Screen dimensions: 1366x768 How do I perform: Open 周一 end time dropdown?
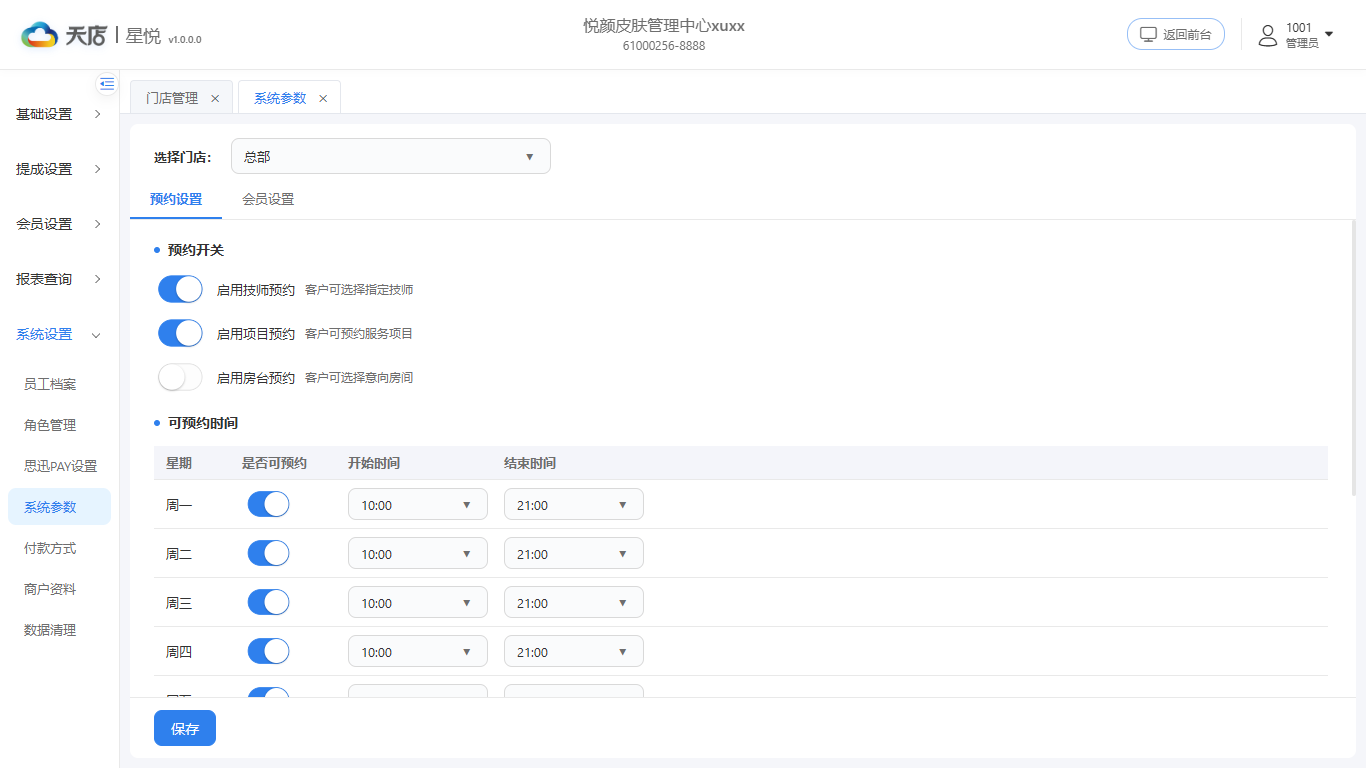(574, 504)
